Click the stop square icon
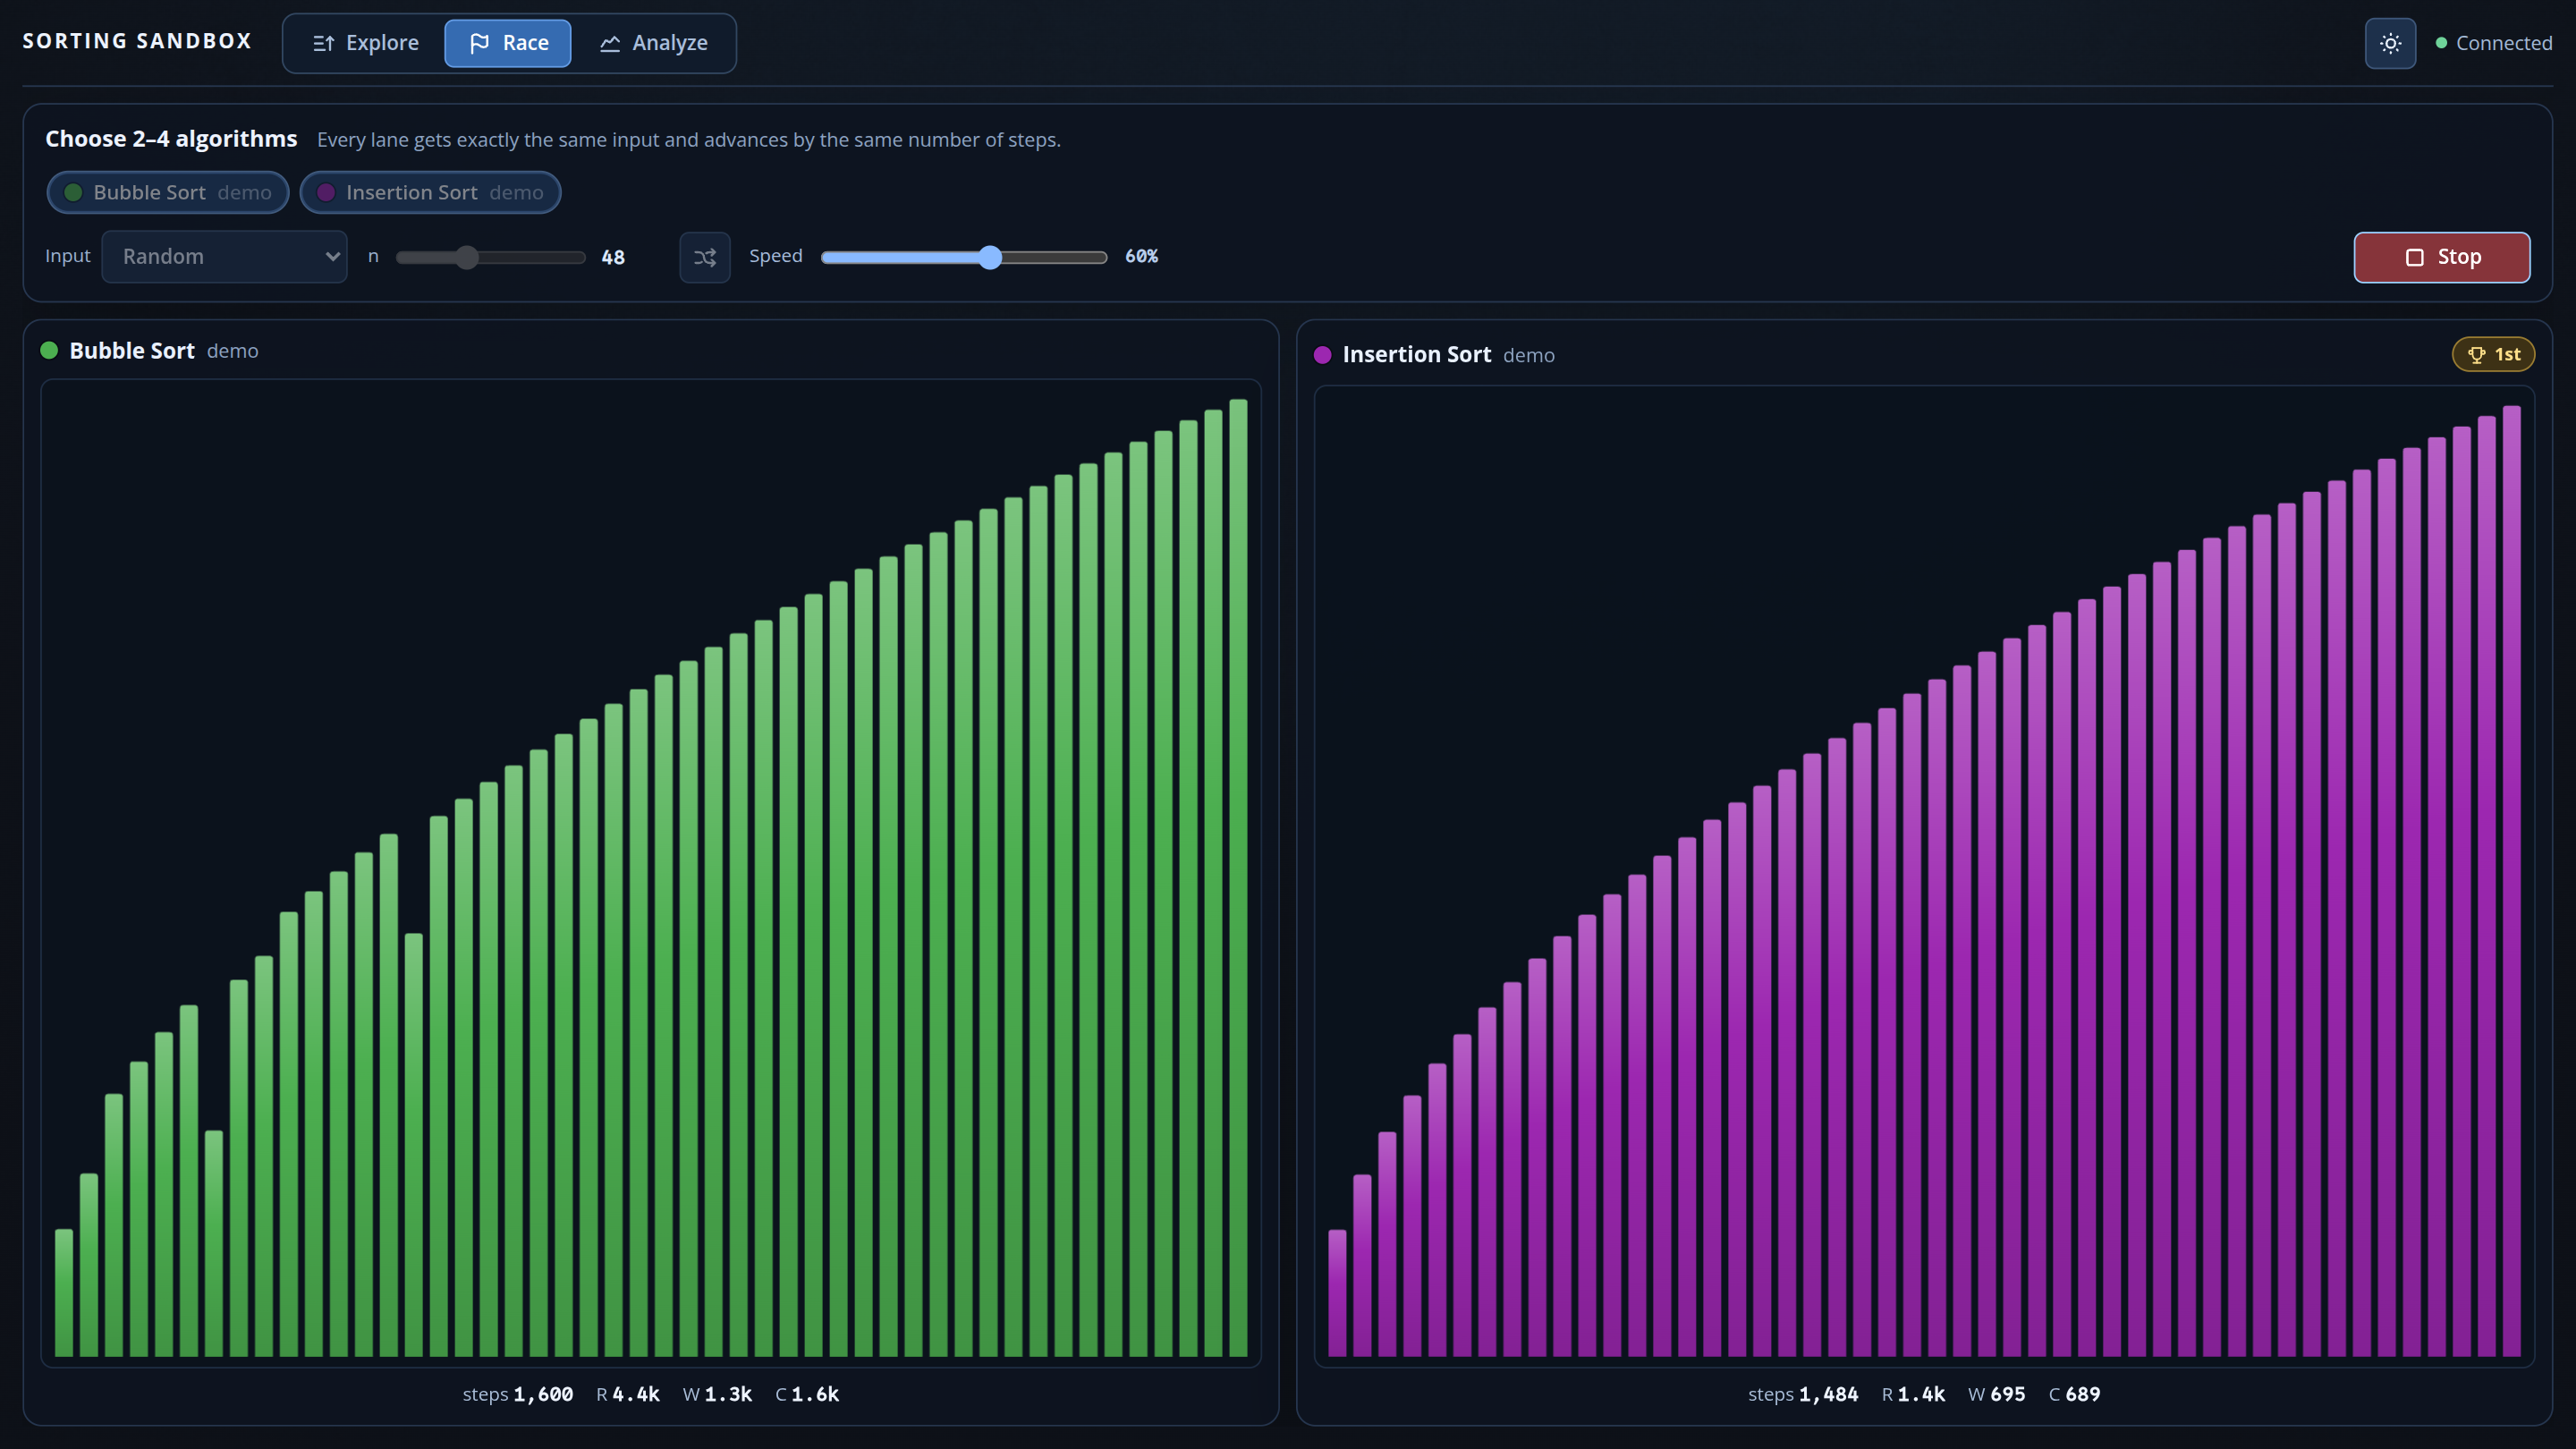Viewport: 2576px width, 1449px height. click(x=2414, y=257)
